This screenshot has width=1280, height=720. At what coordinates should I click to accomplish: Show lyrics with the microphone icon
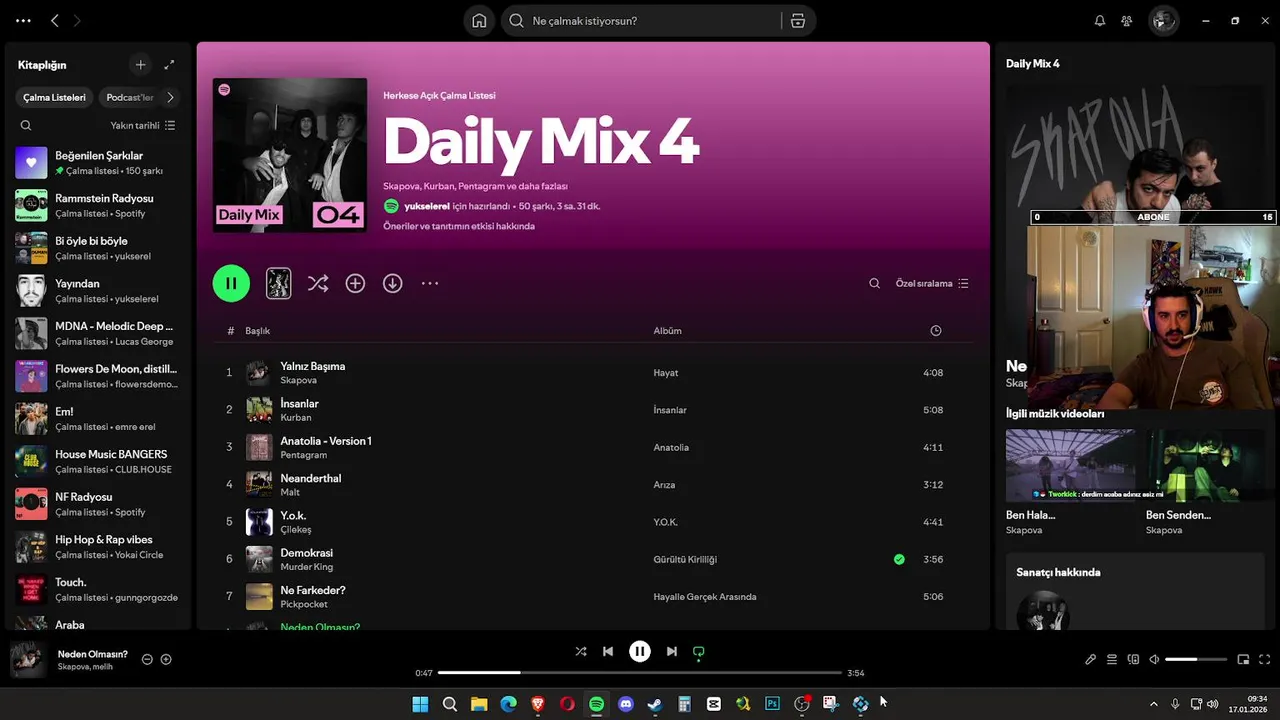point(1091,659)
